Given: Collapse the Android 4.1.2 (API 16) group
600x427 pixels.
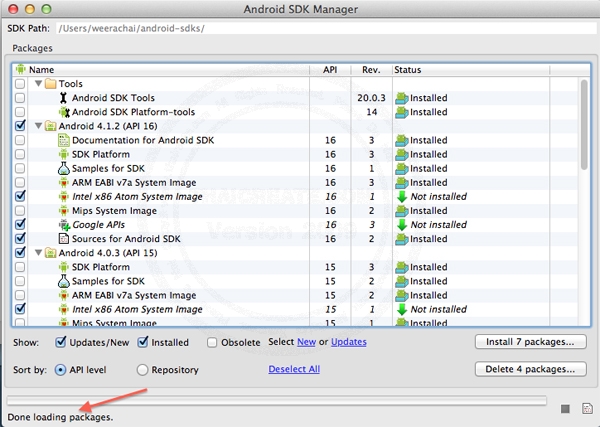Looking at the screenshot, I should click(x=38, y=125).
